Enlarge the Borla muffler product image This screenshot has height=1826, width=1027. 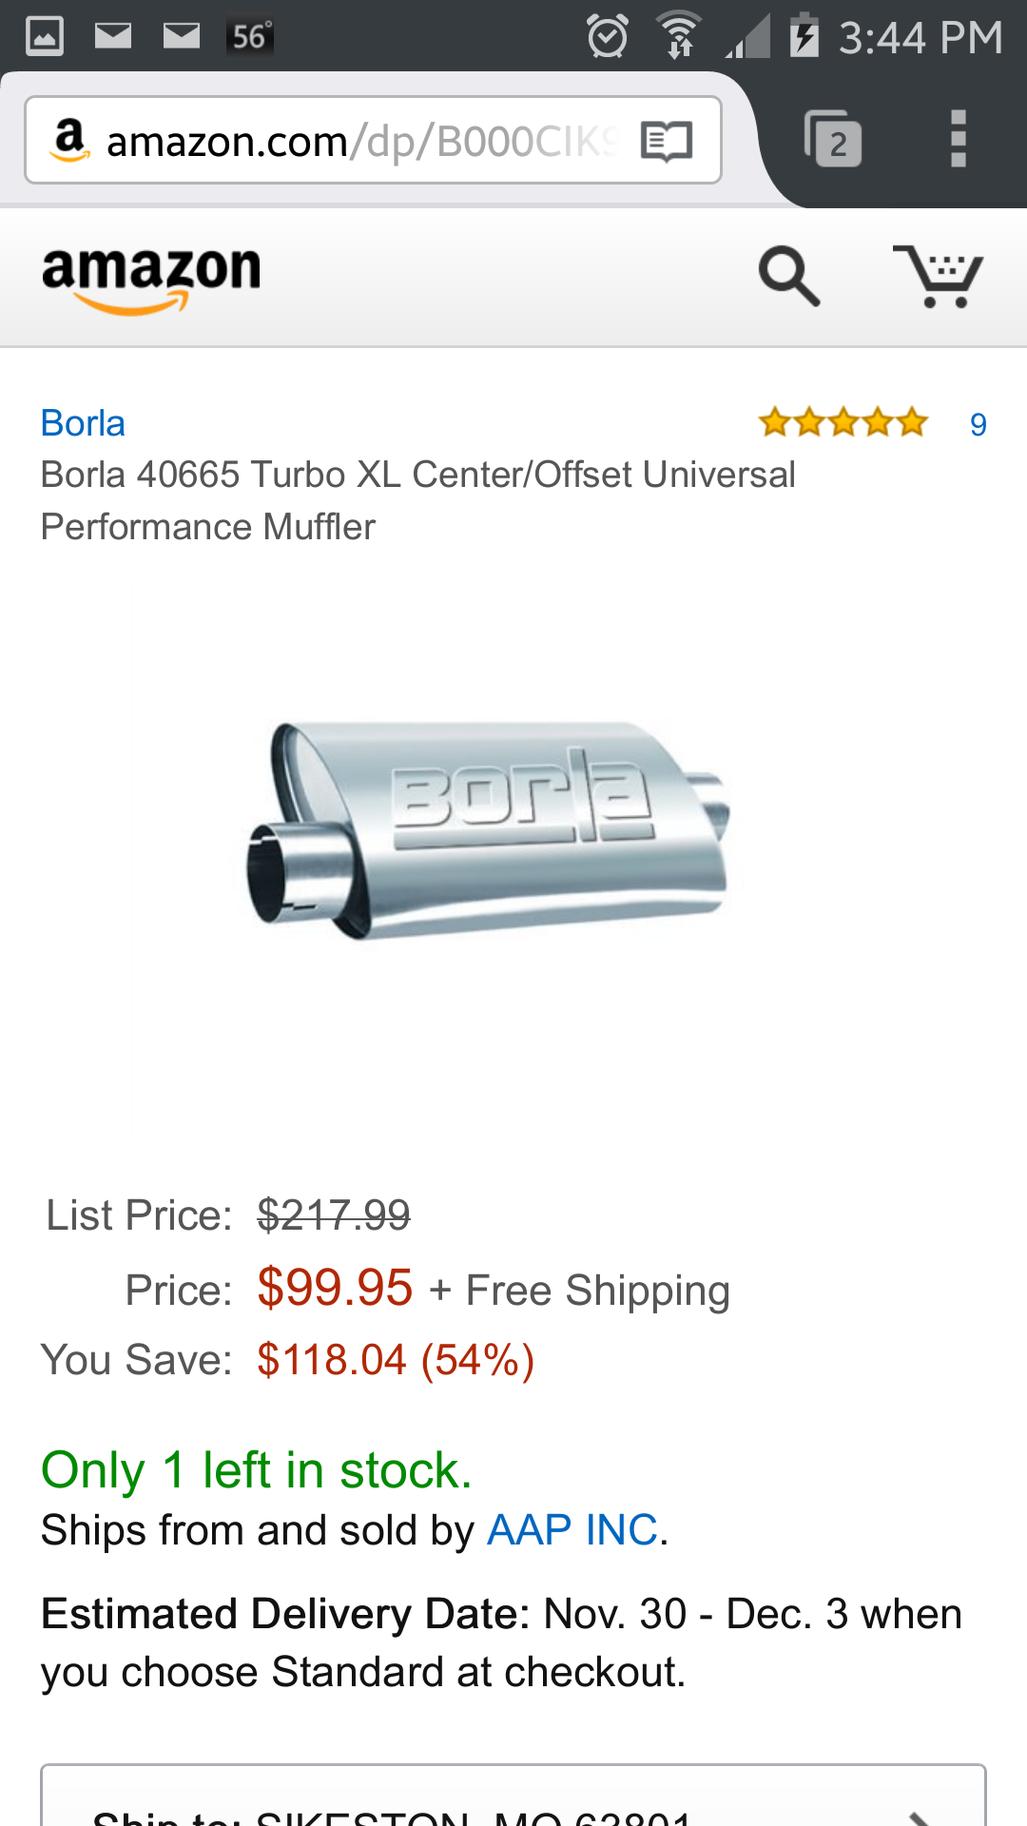(x=488, y=830)
